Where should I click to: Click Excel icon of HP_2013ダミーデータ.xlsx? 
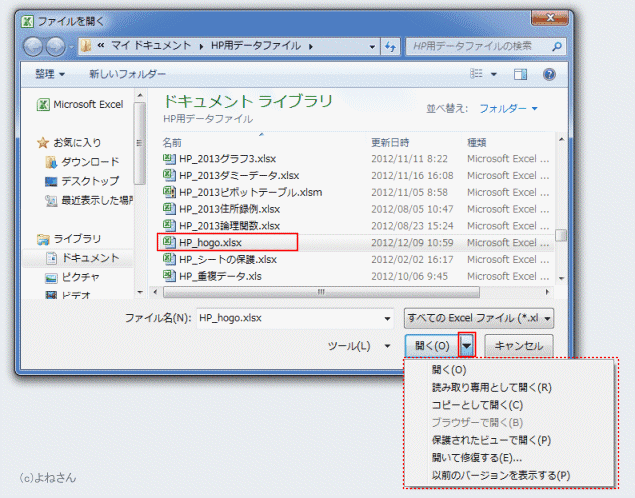pyautogui.click(x=169, y=175)
